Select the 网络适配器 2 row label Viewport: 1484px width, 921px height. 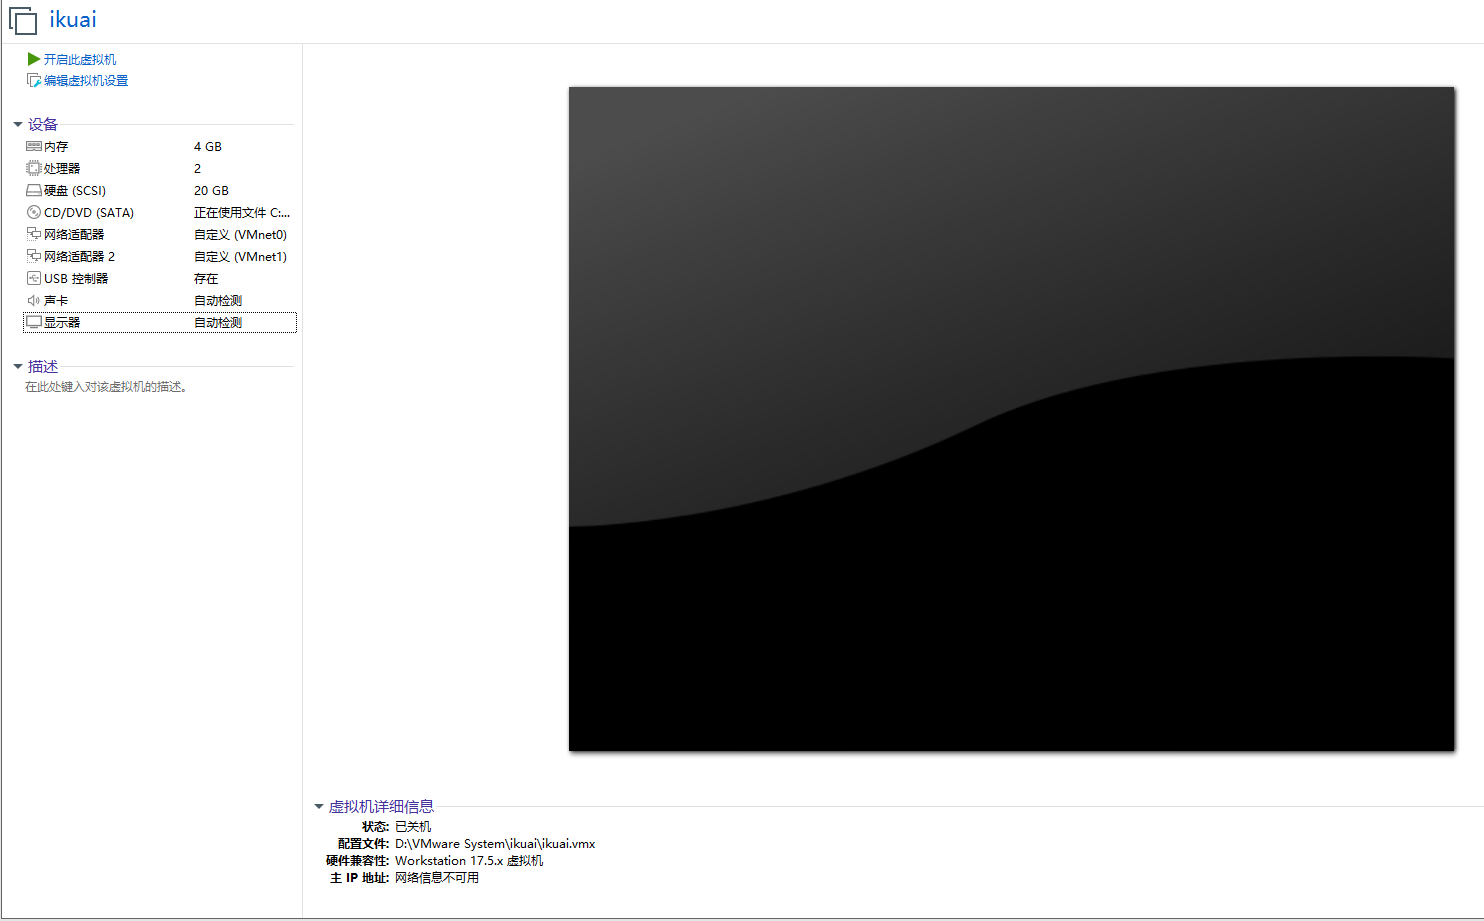(80, 256)
